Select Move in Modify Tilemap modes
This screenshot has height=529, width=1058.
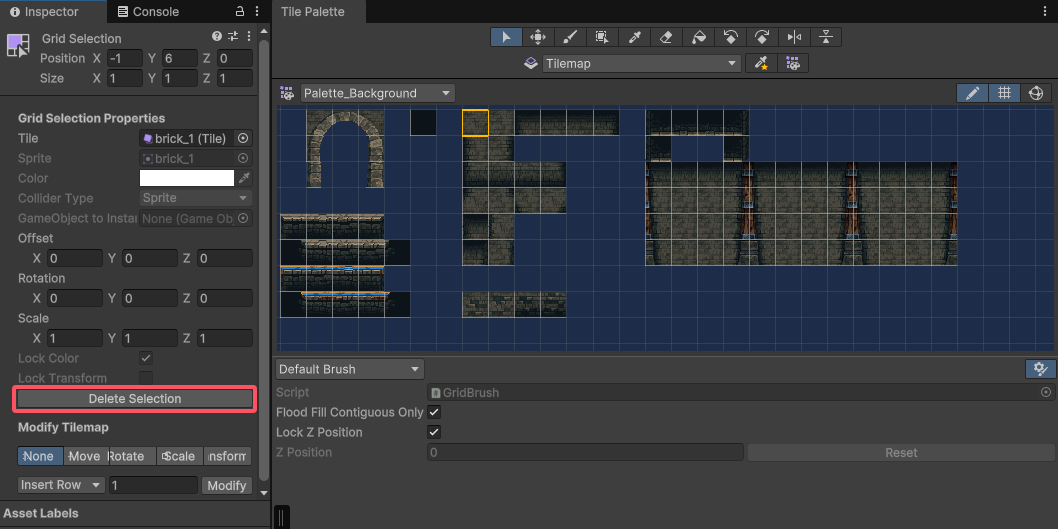point(86,456)
